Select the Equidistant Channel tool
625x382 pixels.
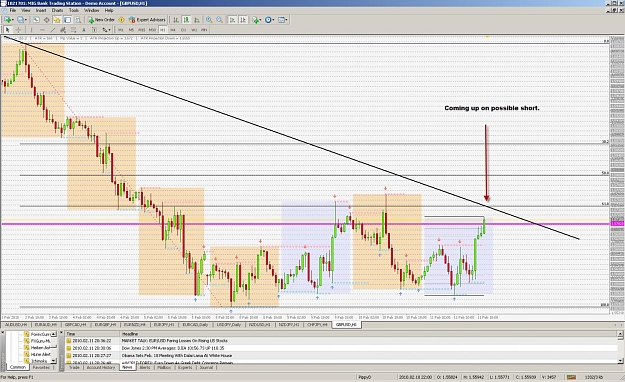pos(63,30)
